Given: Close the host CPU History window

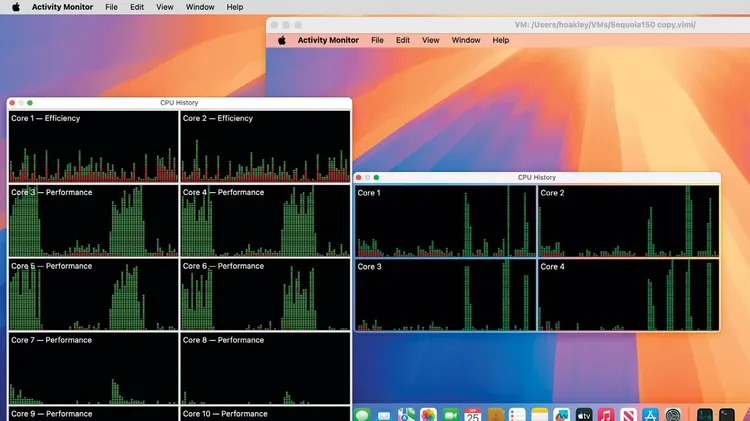Looking at the screenshot, I should point(12,103).
